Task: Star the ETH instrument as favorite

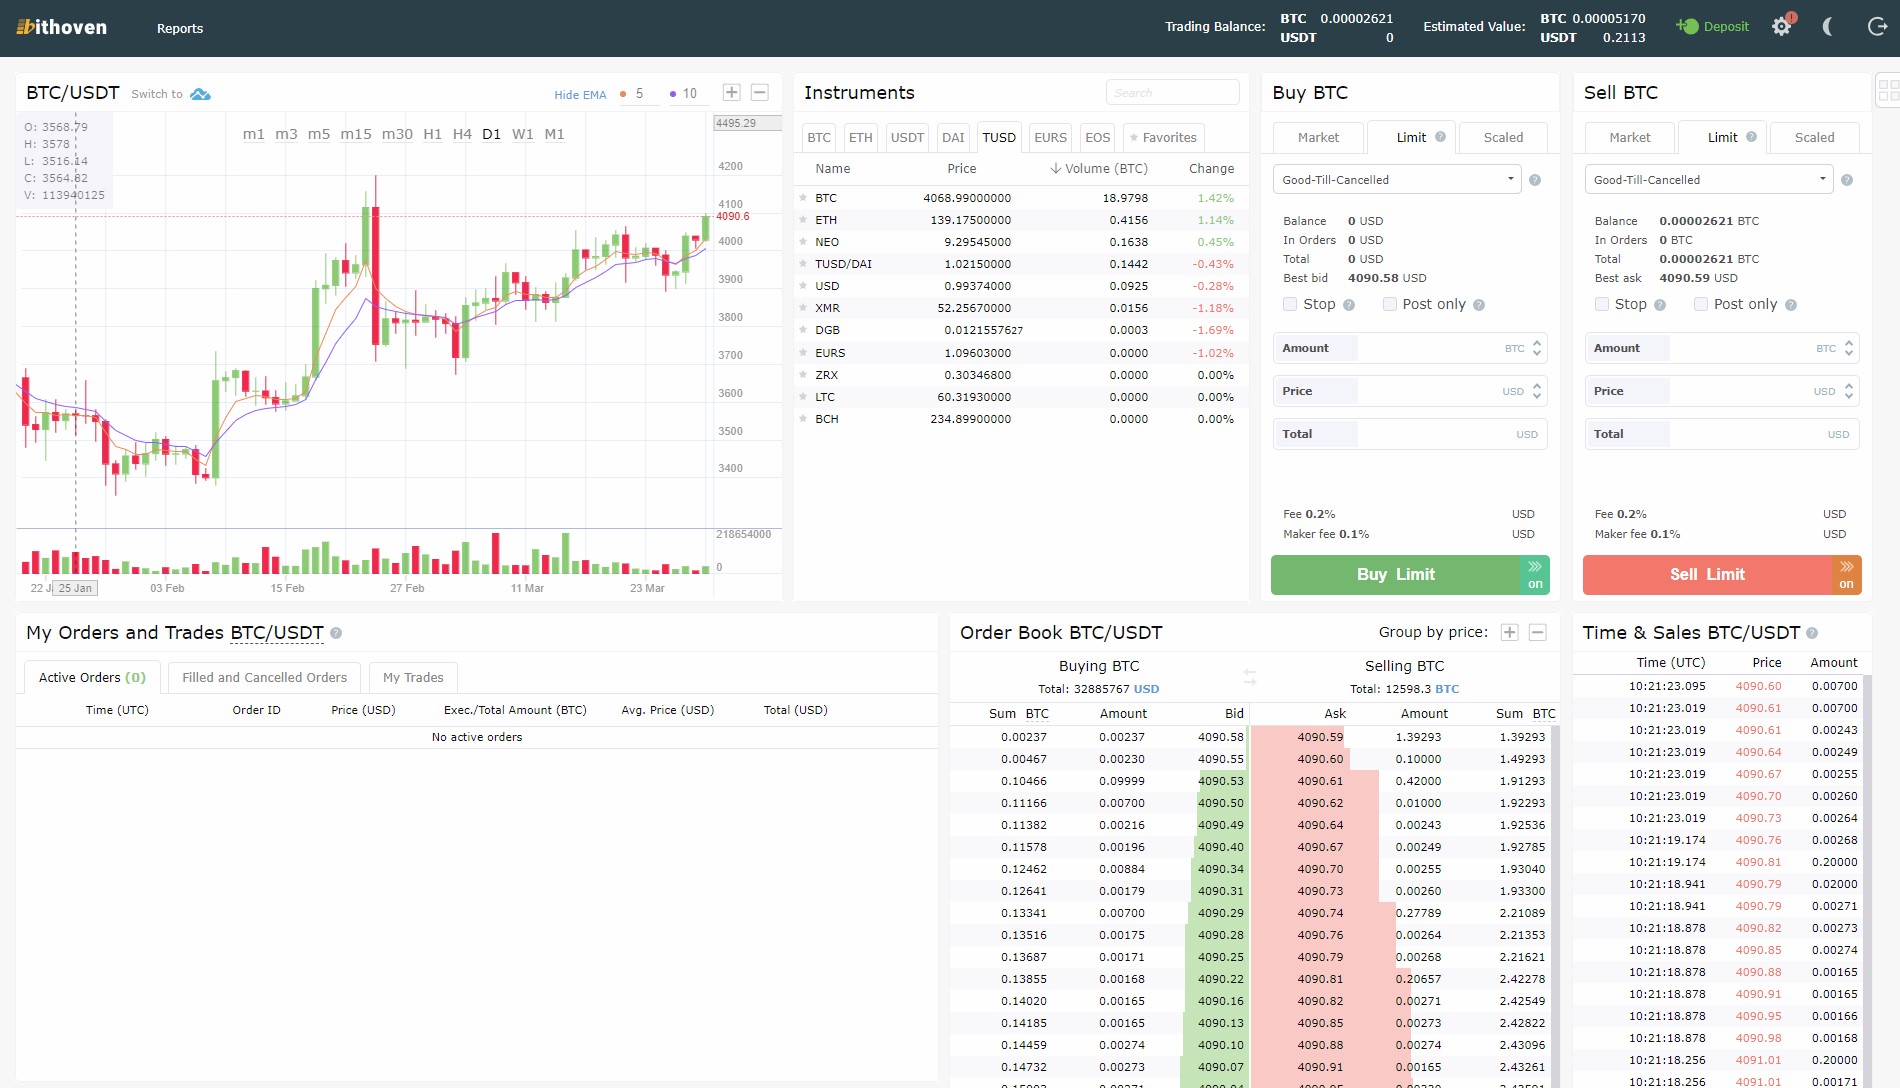Action: coord(803,220)
